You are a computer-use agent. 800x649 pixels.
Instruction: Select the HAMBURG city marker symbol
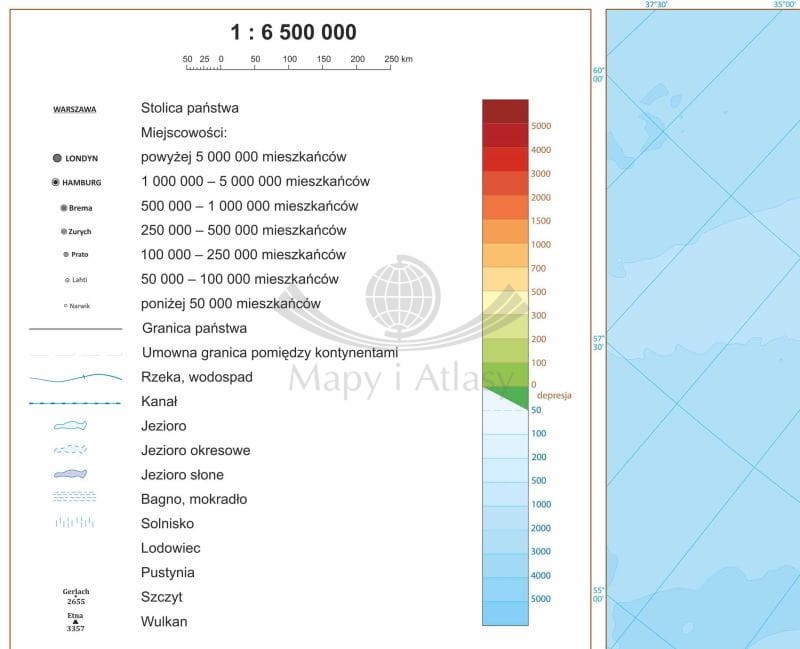pos(56,183)
